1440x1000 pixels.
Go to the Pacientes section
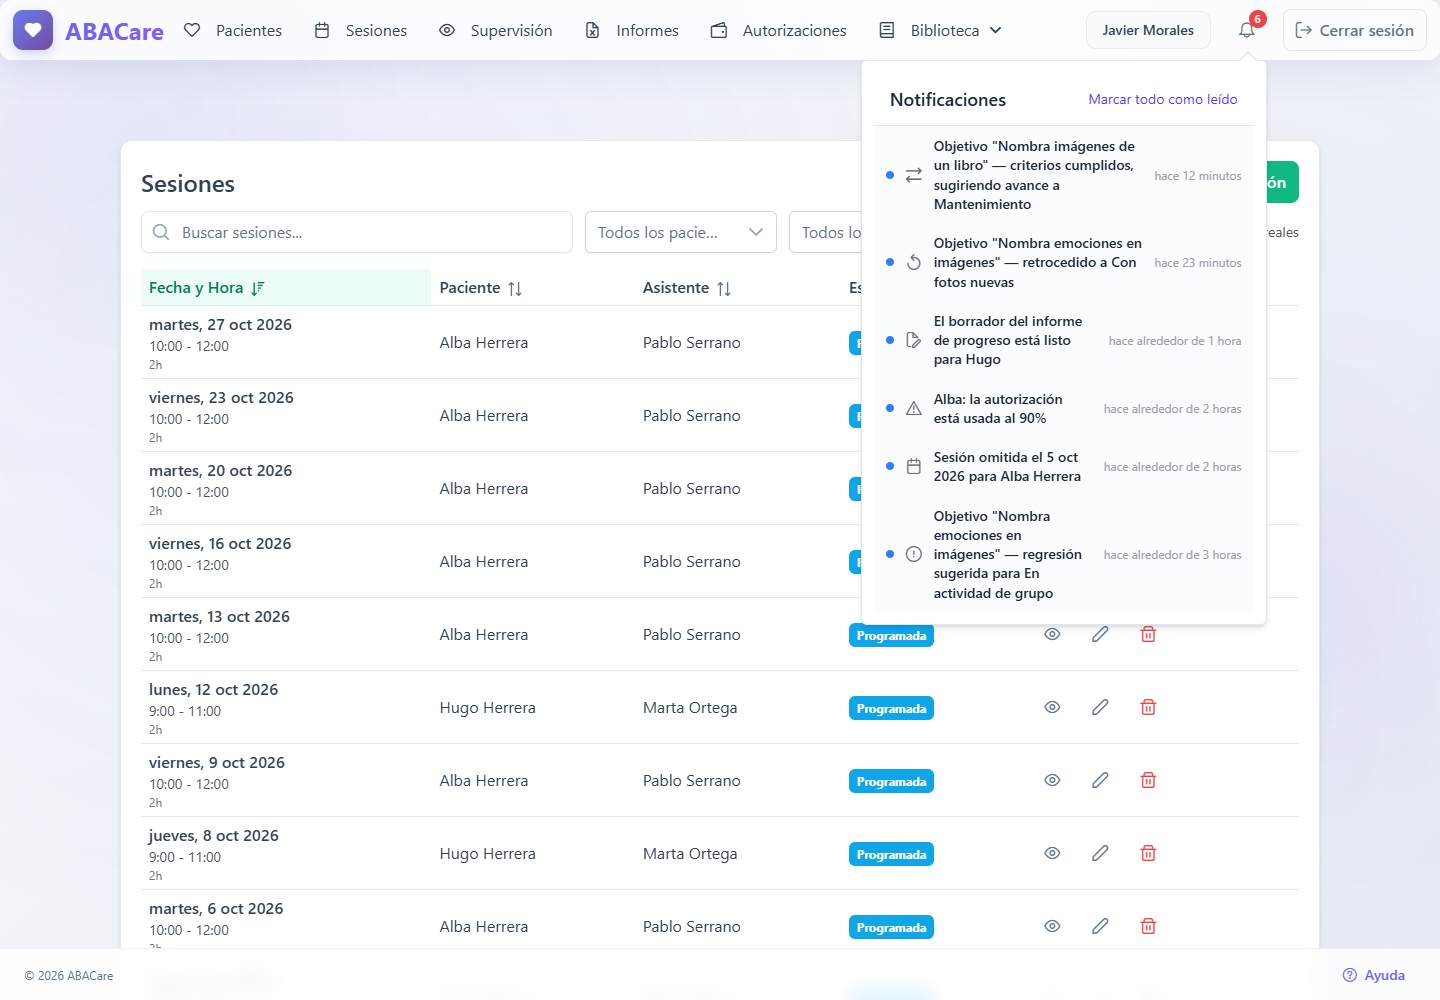pos(233,30)
